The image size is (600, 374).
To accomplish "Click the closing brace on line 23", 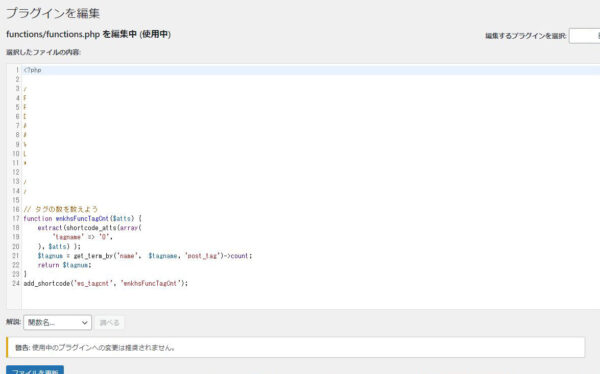I will pyautogui.click(x=25, y=274).
